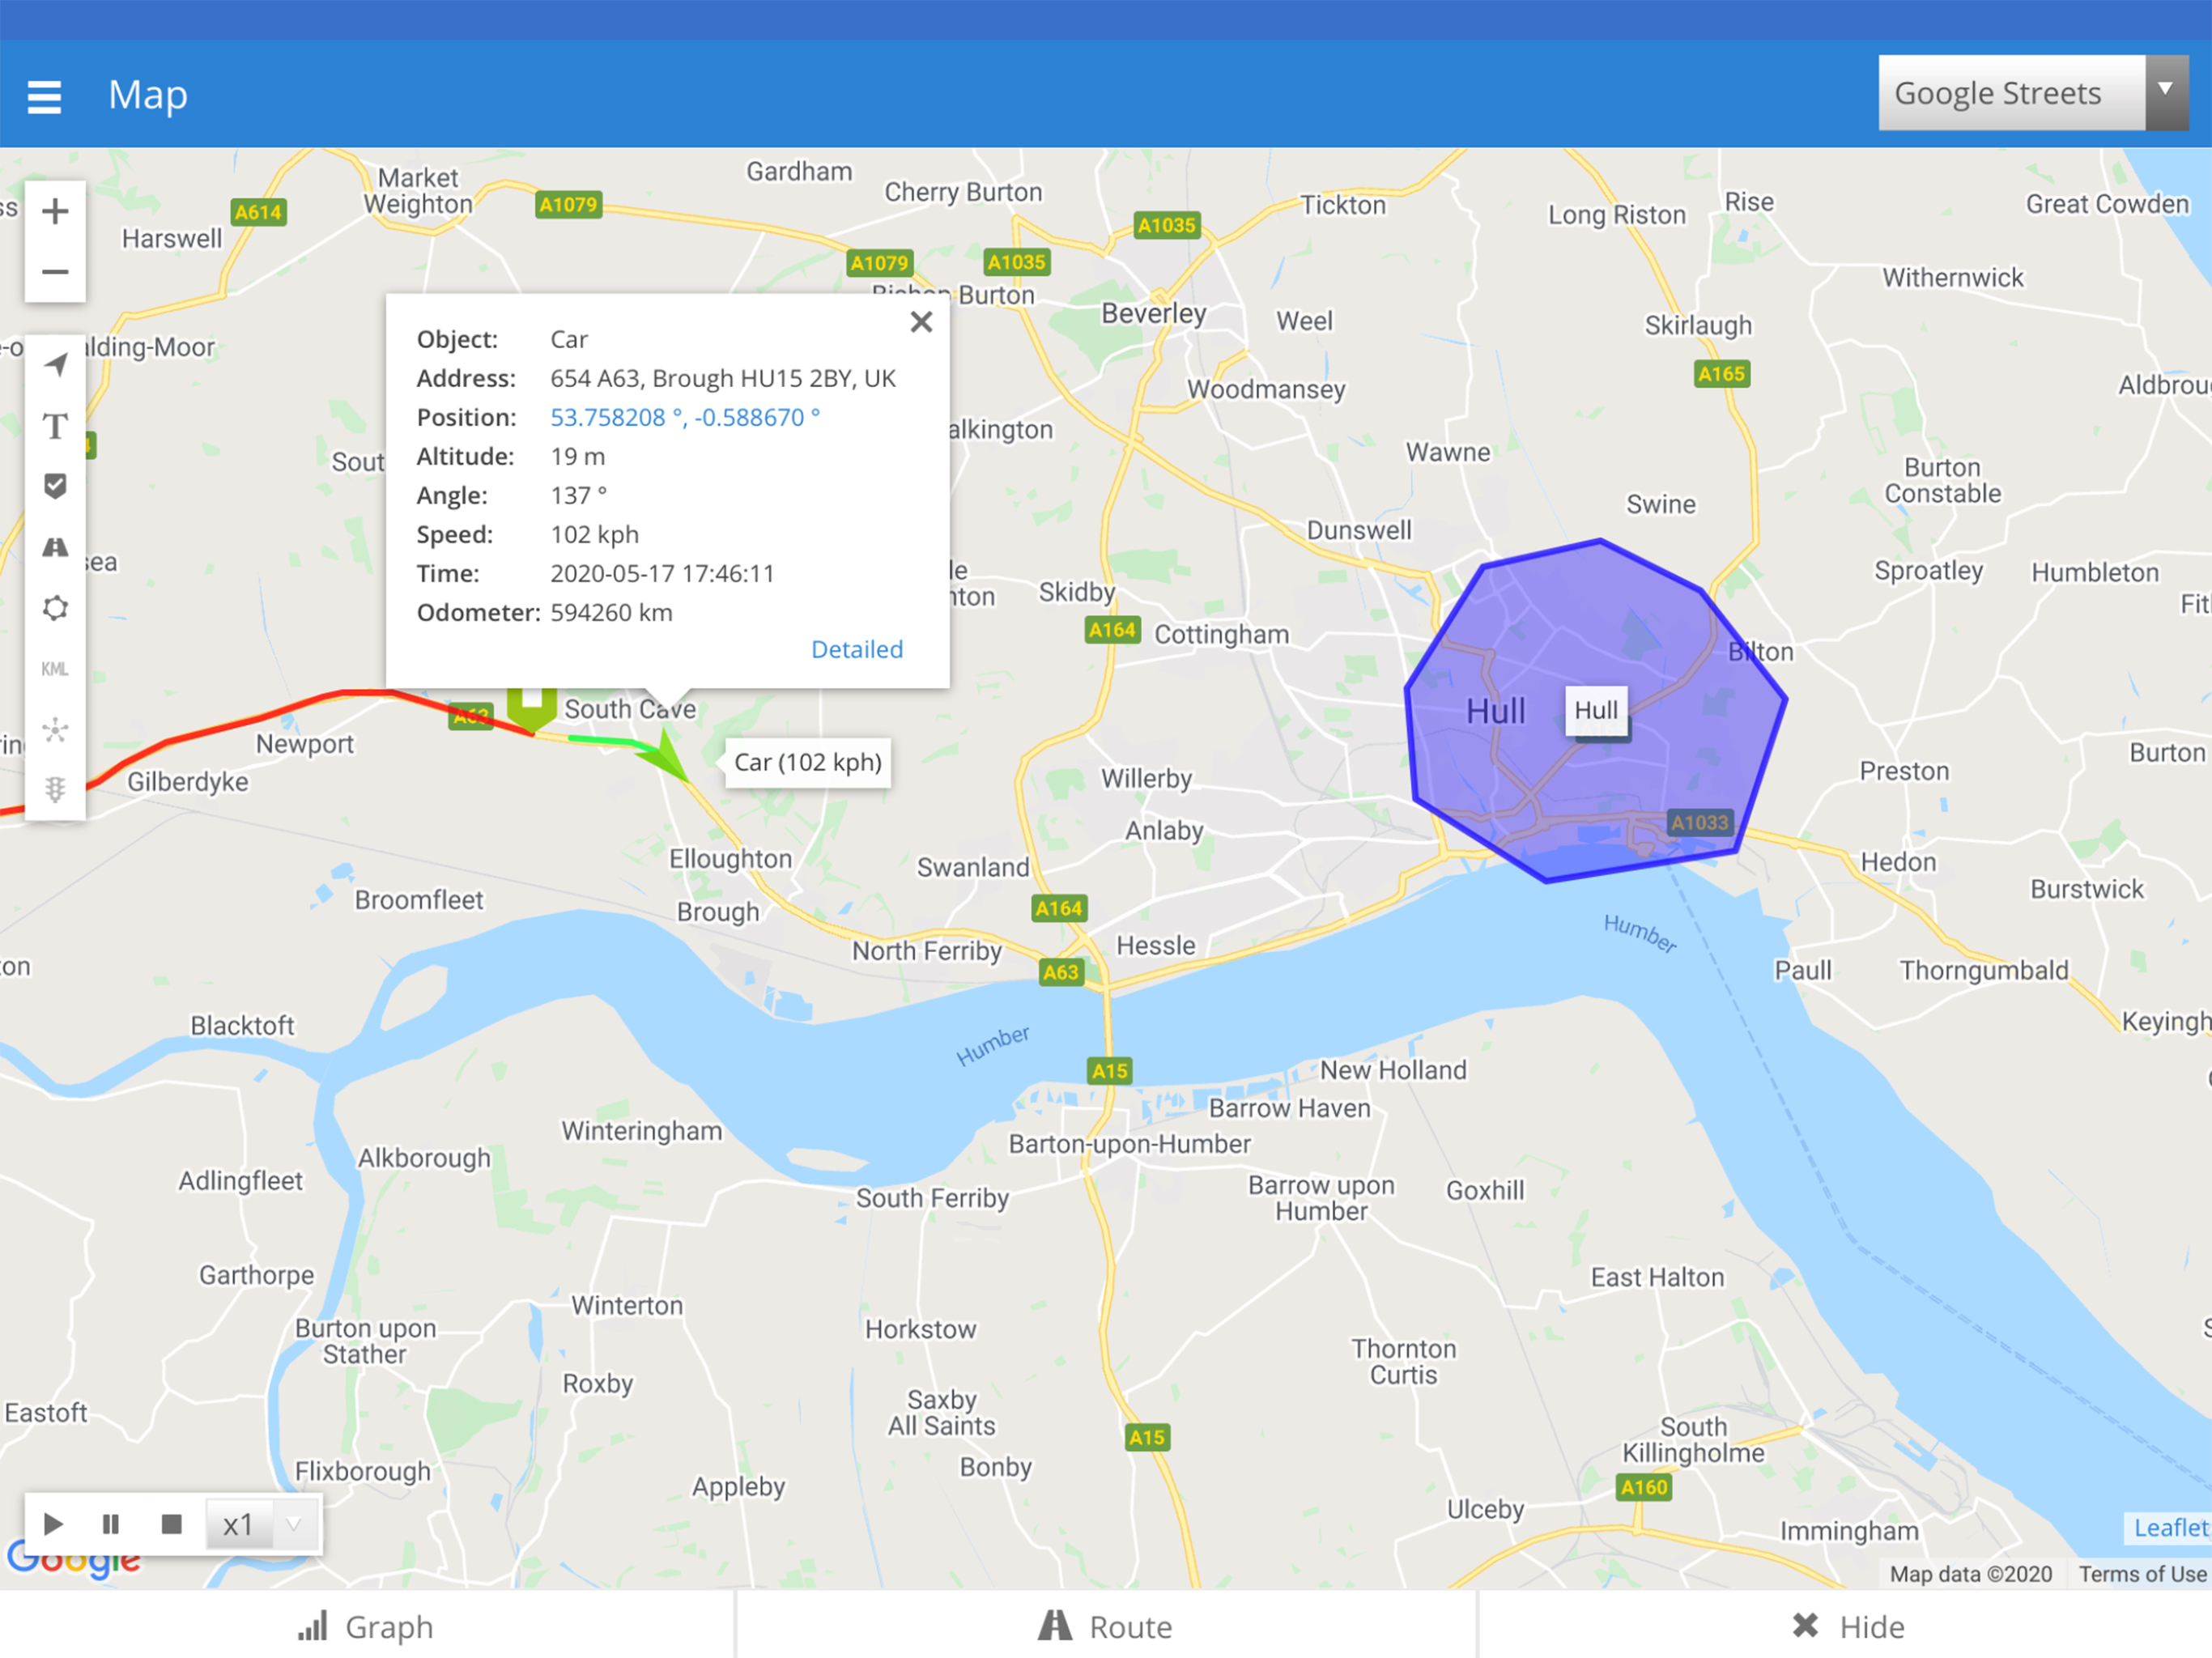Open the Terms of Use link
The image size is (2212, 1658).
2142,1574
